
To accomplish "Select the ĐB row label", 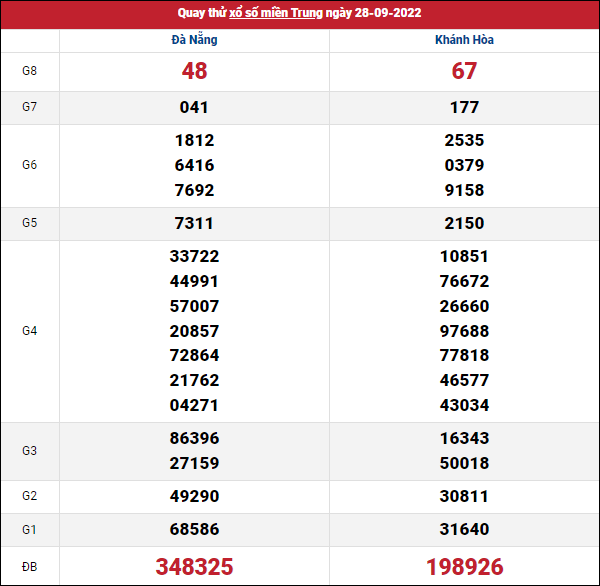I will click(x=30, y=567).
